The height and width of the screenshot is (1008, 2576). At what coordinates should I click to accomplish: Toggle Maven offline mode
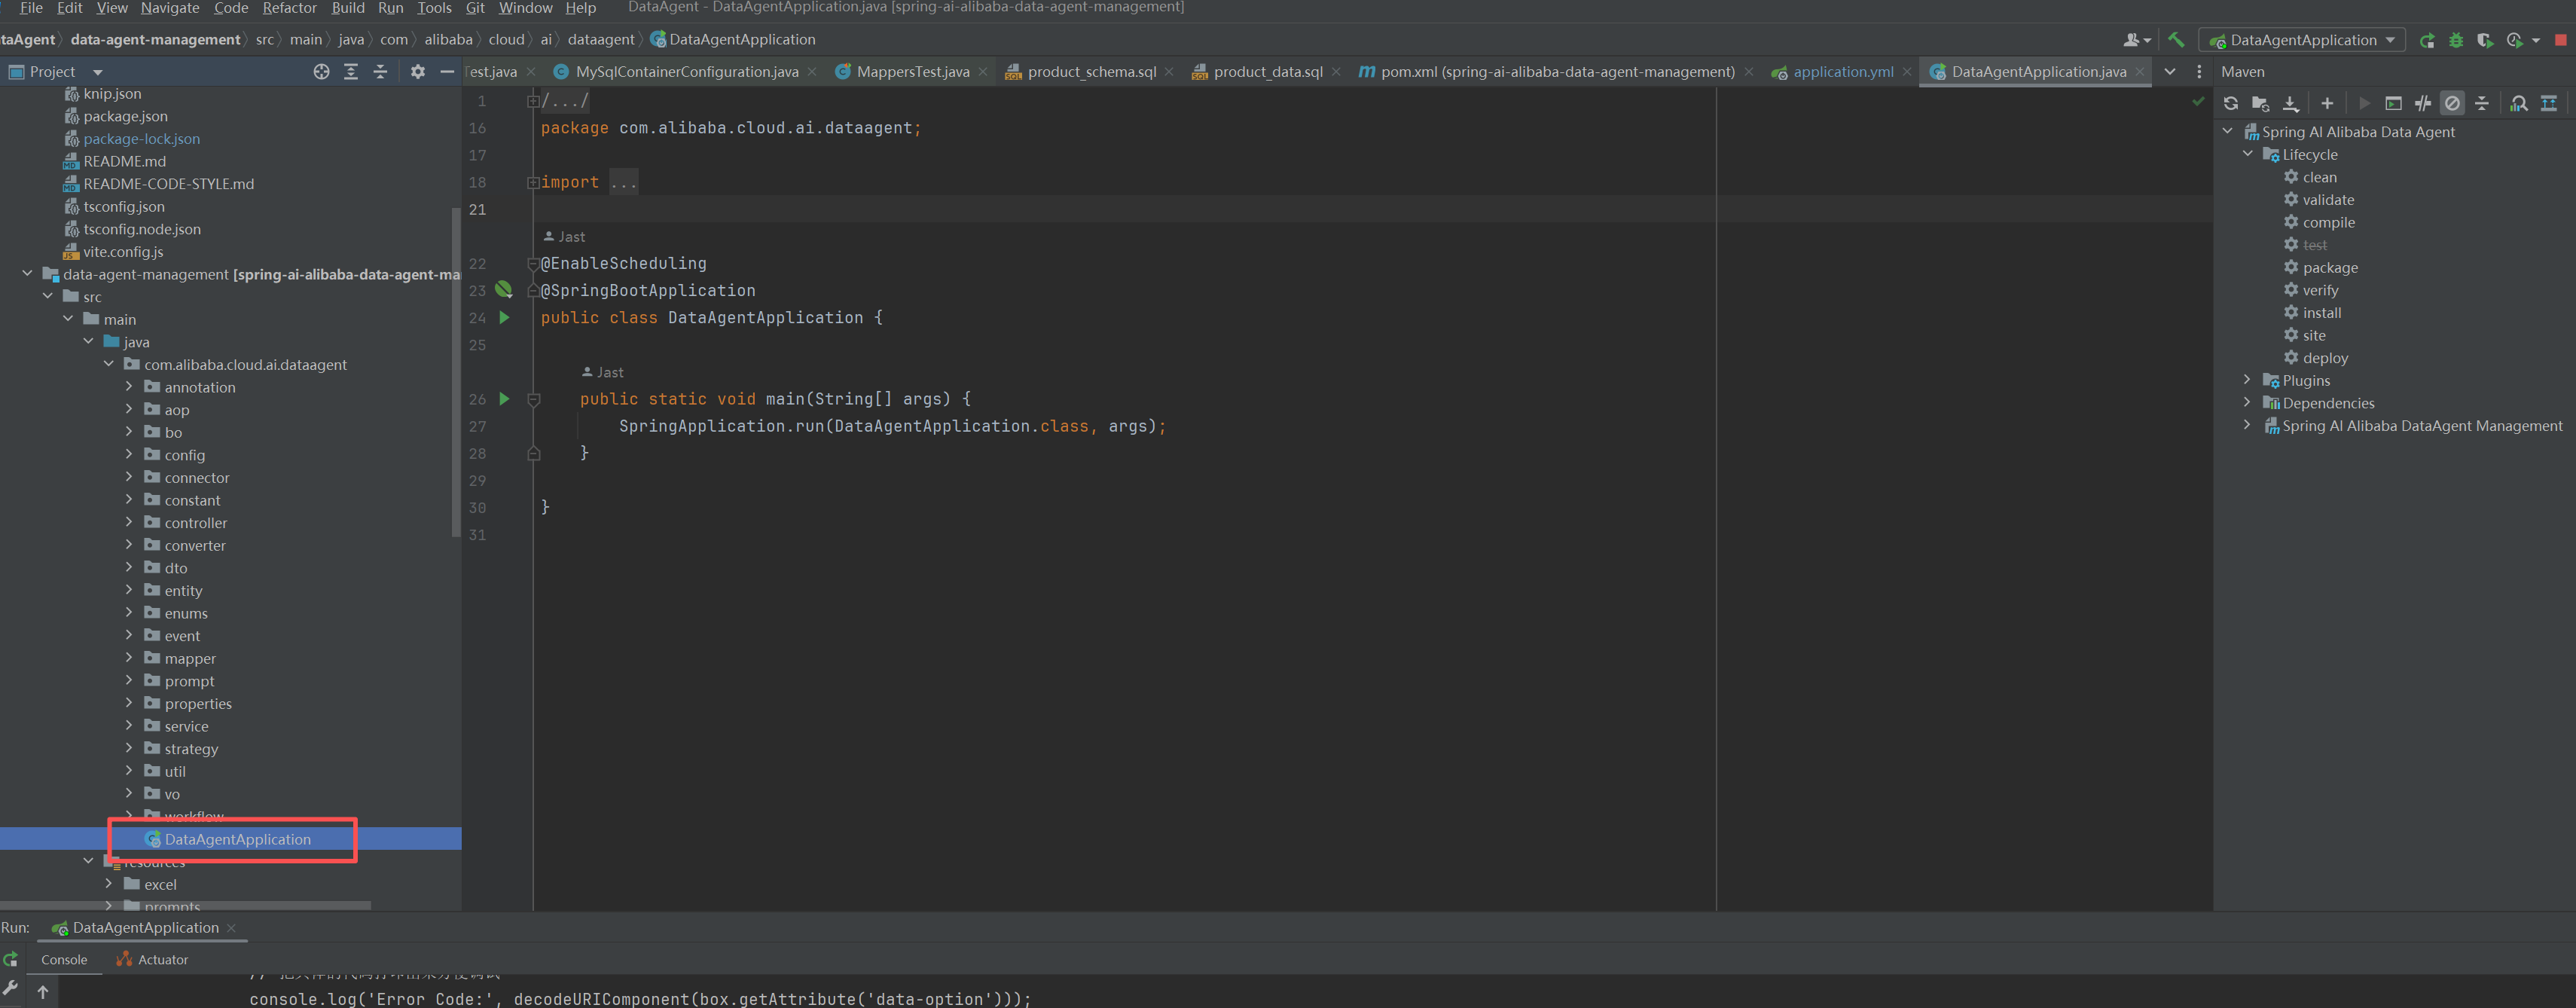pyautogui.click(x=2422, y=103)
